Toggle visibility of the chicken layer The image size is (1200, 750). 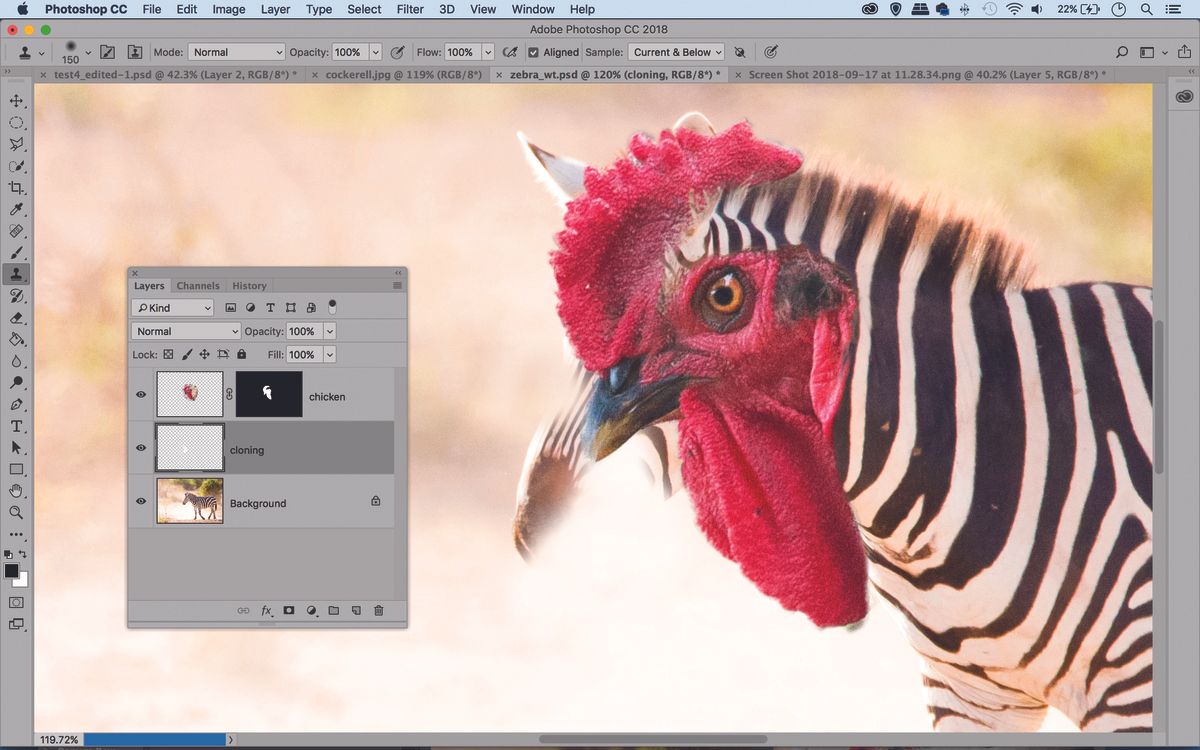coord(140,394)
